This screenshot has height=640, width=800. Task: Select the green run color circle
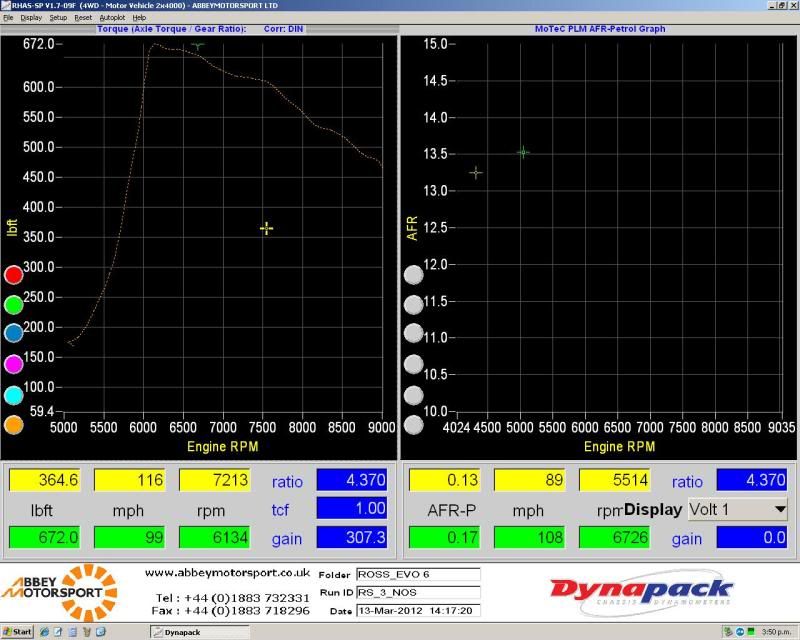point(14,305)
